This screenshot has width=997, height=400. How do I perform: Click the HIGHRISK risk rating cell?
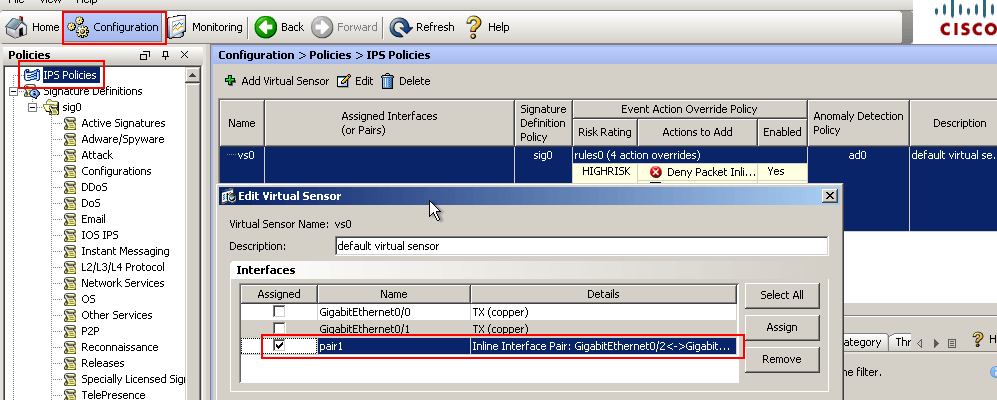pyautogui.click(x=605, y=172)
